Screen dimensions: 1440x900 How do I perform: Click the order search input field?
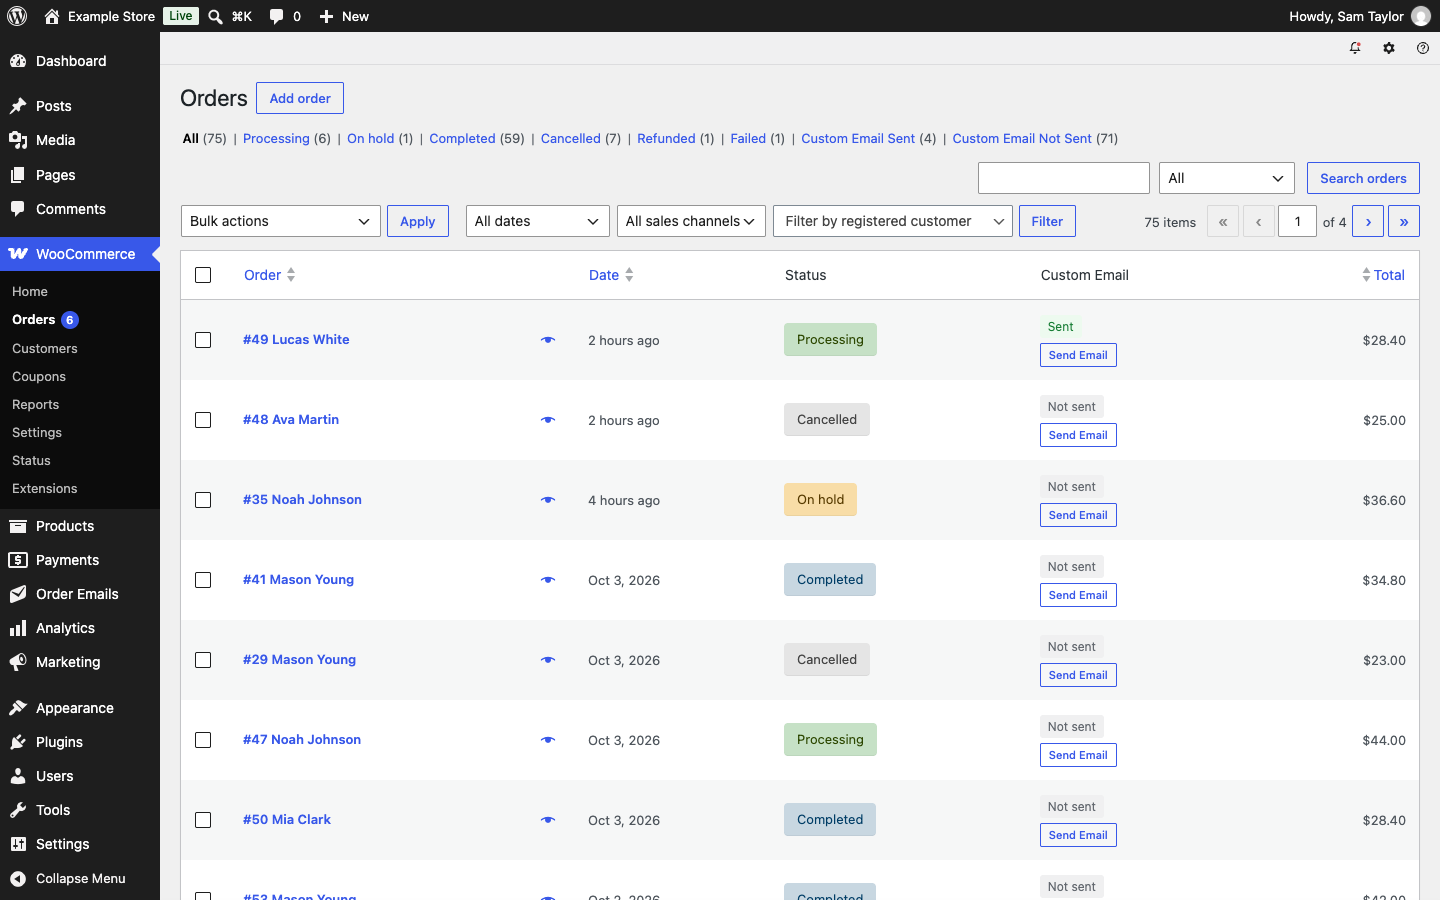1064,178
